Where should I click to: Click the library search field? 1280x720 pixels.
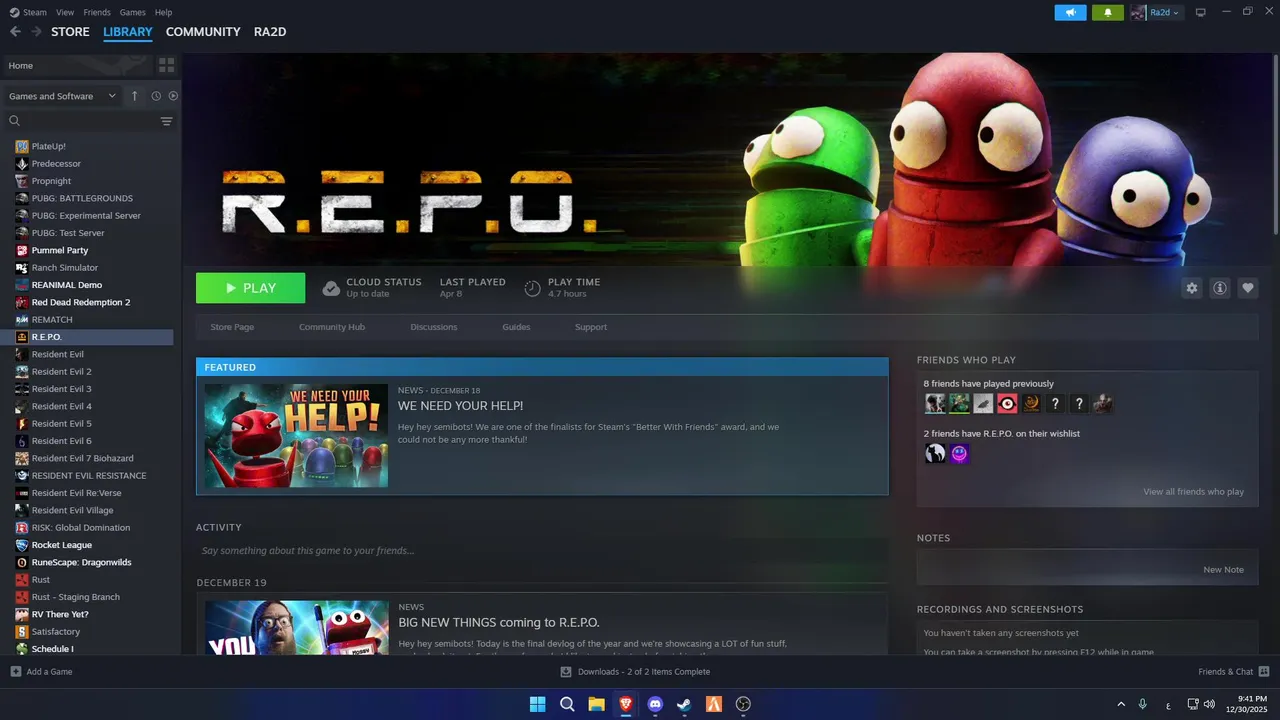[x=80, y=121]
